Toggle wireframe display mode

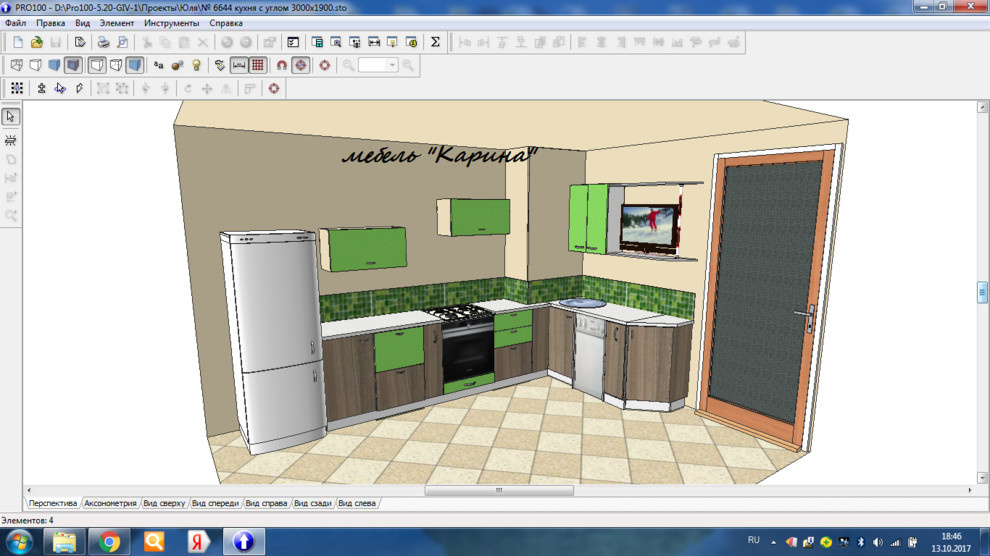click(x=17, y=65)
